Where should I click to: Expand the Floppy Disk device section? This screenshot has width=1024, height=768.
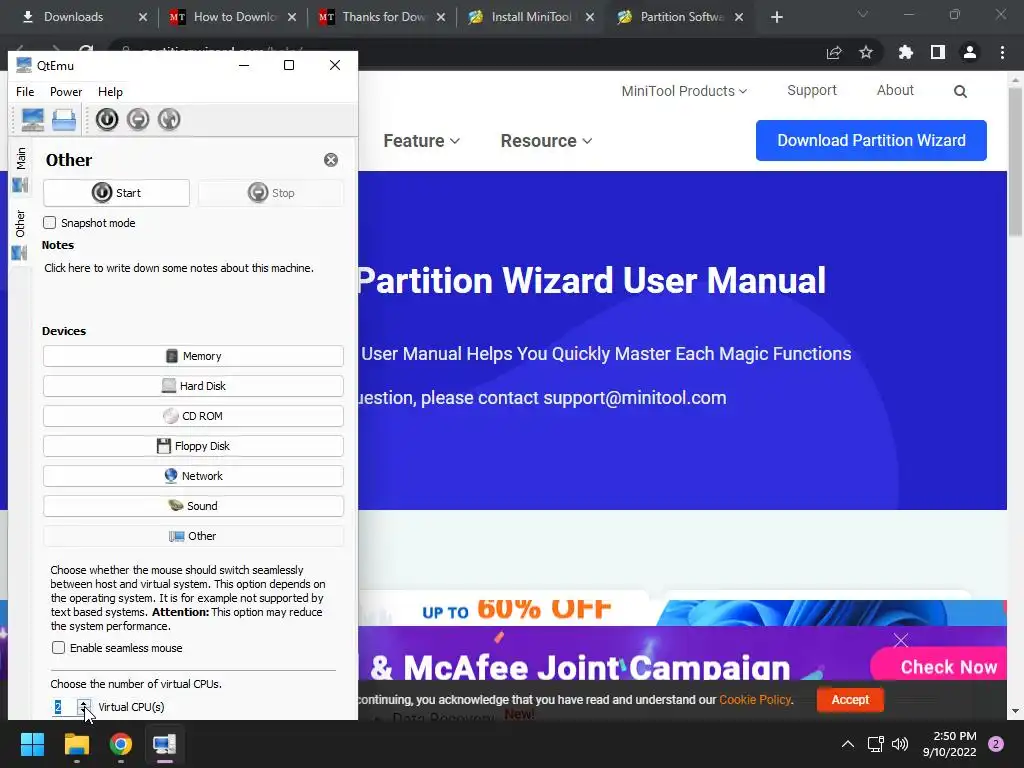point(193,447)
